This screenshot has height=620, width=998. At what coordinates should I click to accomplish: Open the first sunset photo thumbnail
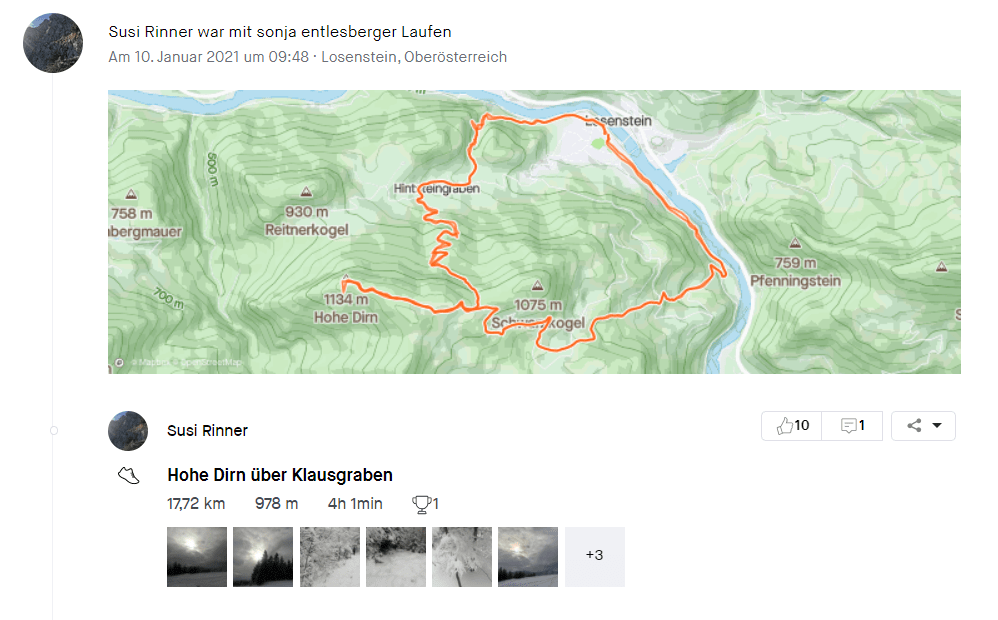197,556
